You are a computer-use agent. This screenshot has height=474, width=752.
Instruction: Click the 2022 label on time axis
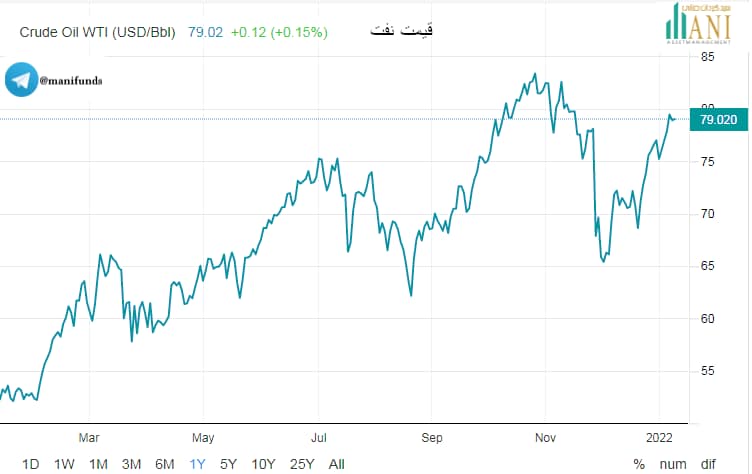(x=659, y=438)
